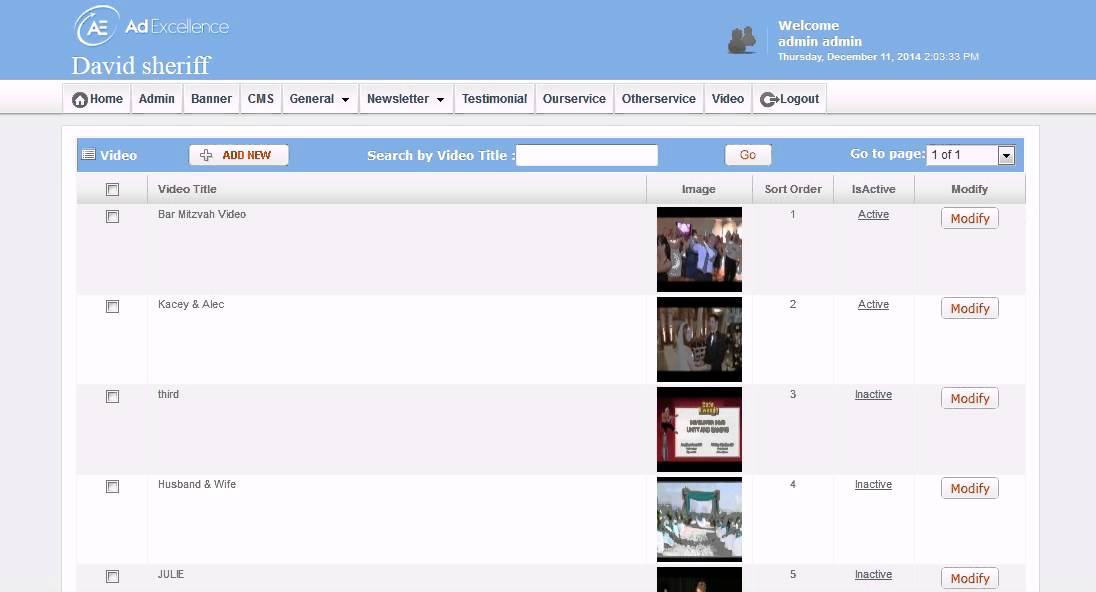Image resolution: width=1096 pixels, height=592 pixels.
Task: Open the Video menu item
Action: click(x=728, y=99)
